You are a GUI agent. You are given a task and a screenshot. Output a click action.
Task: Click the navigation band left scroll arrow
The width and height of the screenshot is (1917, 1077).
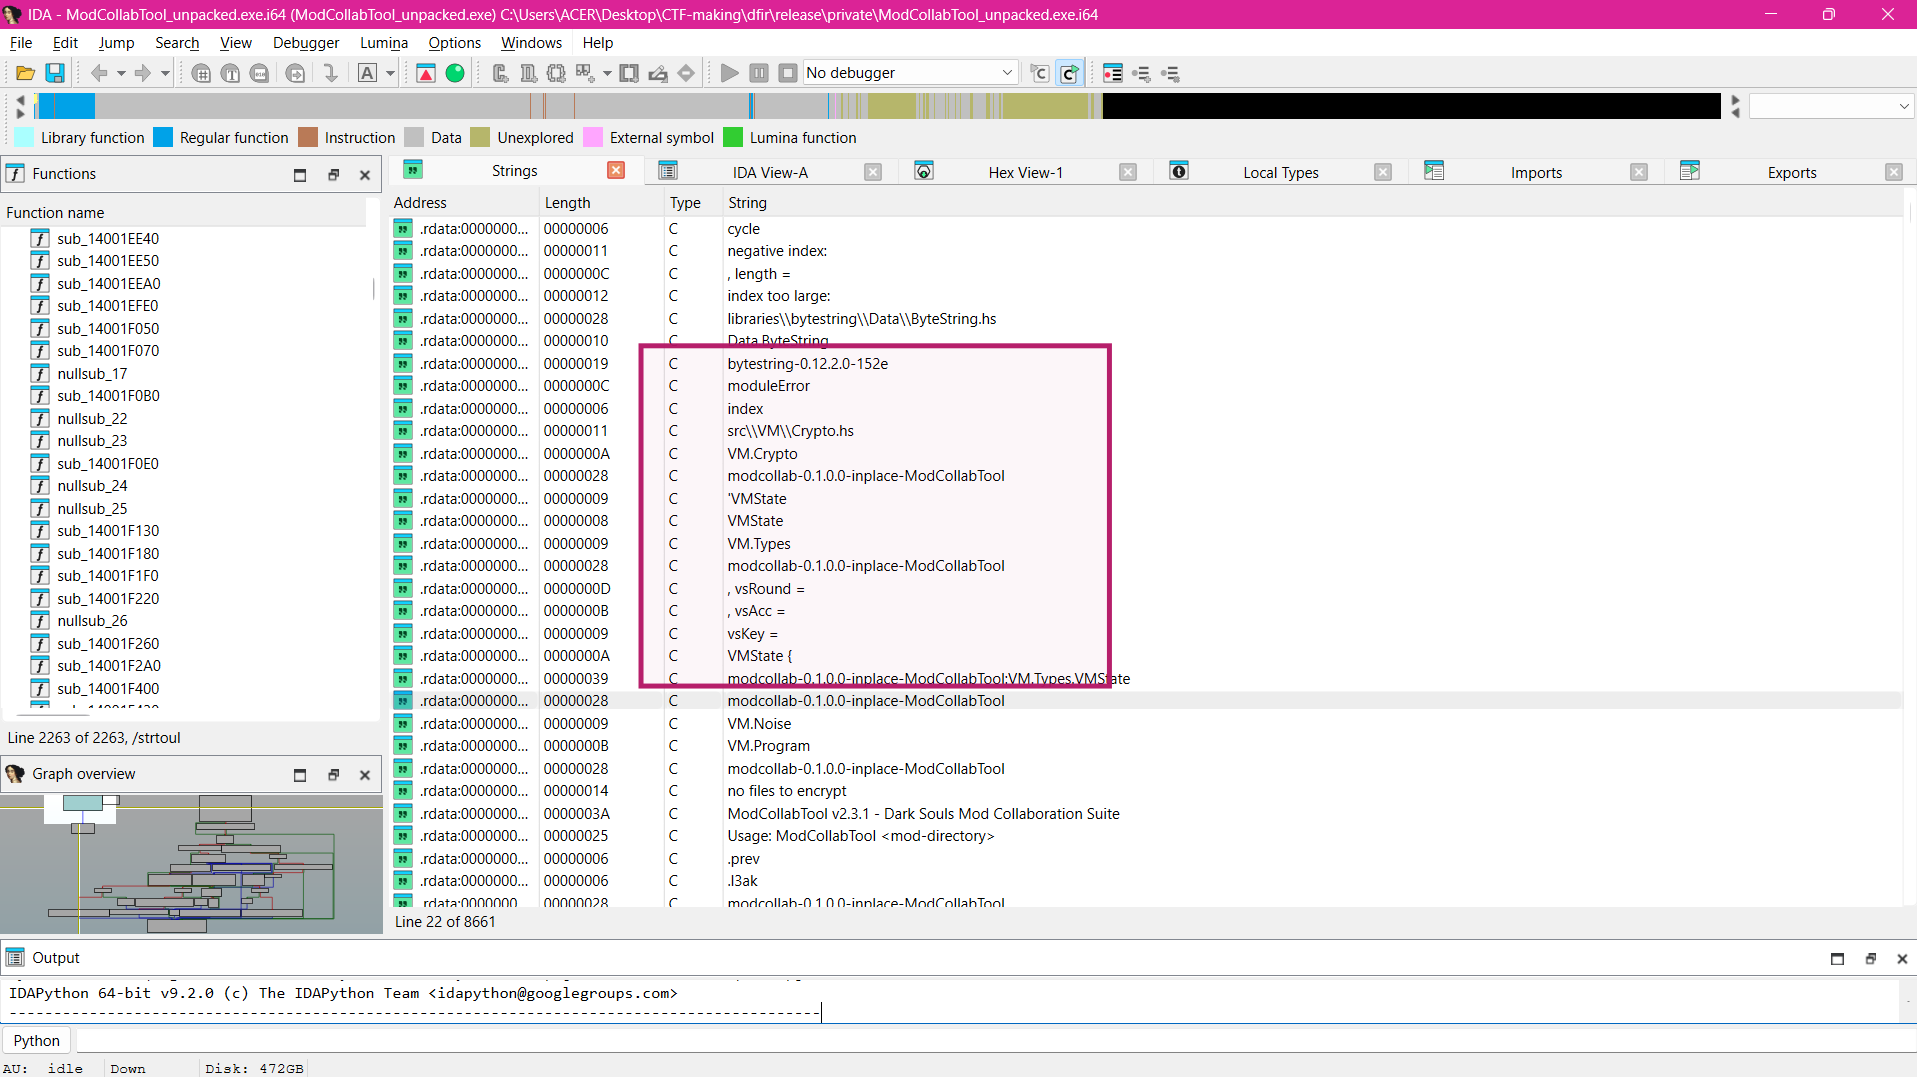click(20, 99)
